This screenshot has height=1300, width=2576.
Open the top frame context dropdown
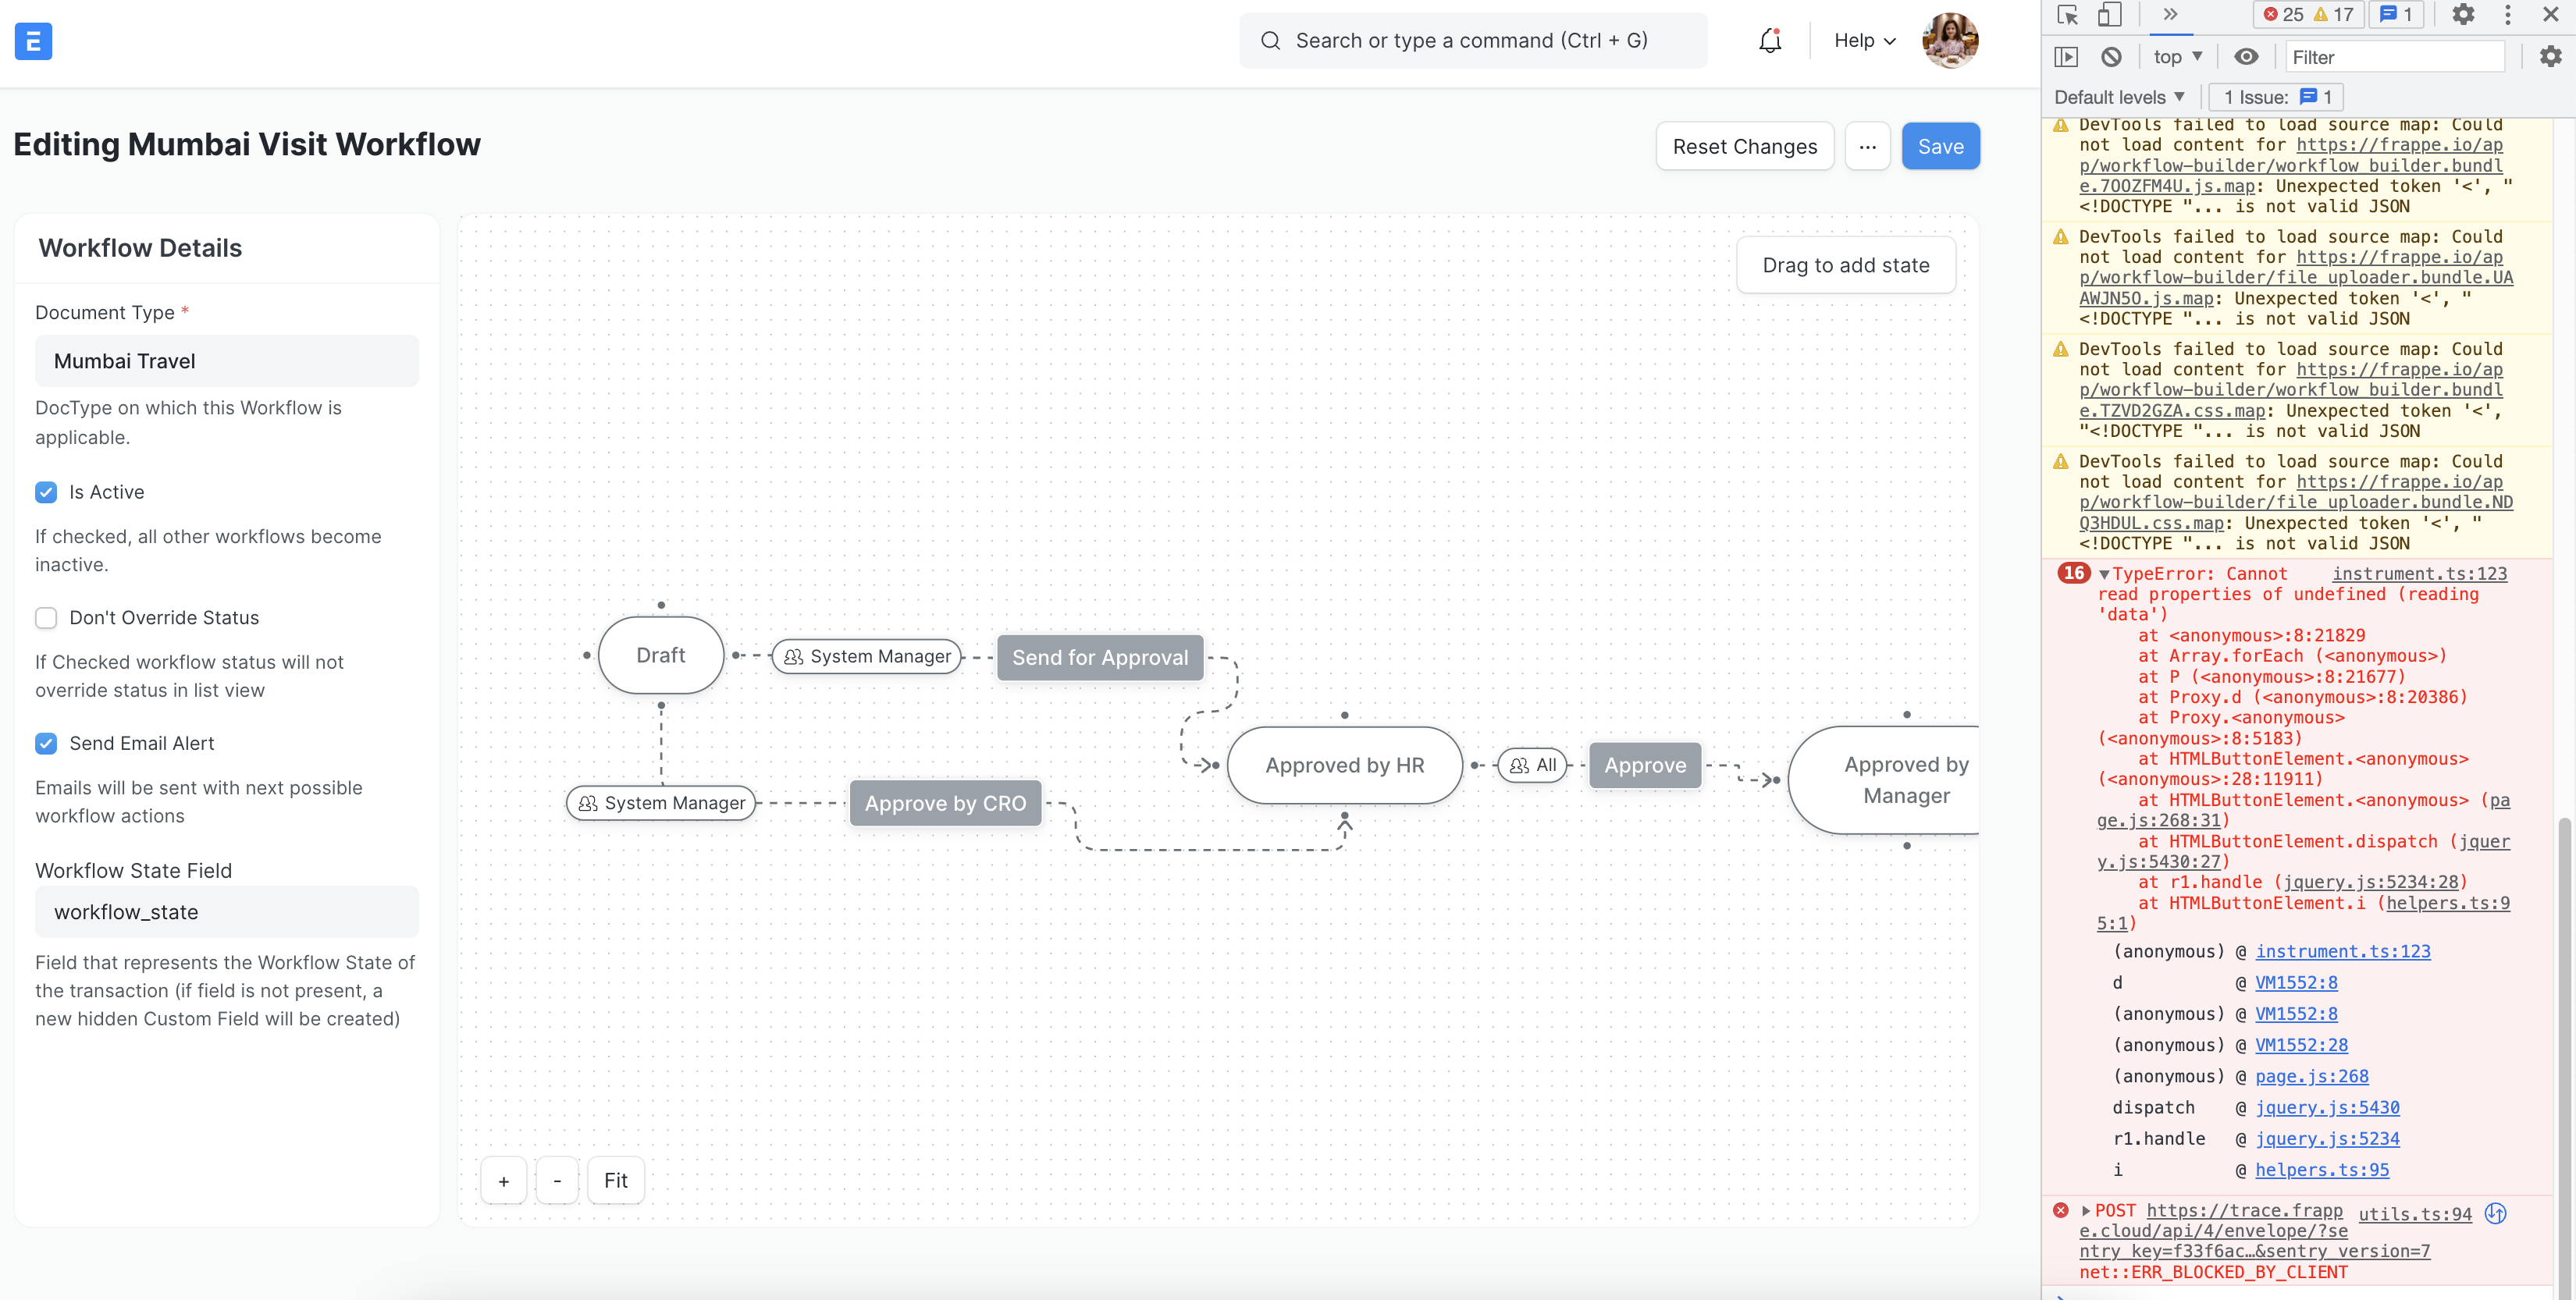[x=2177, y=57]
